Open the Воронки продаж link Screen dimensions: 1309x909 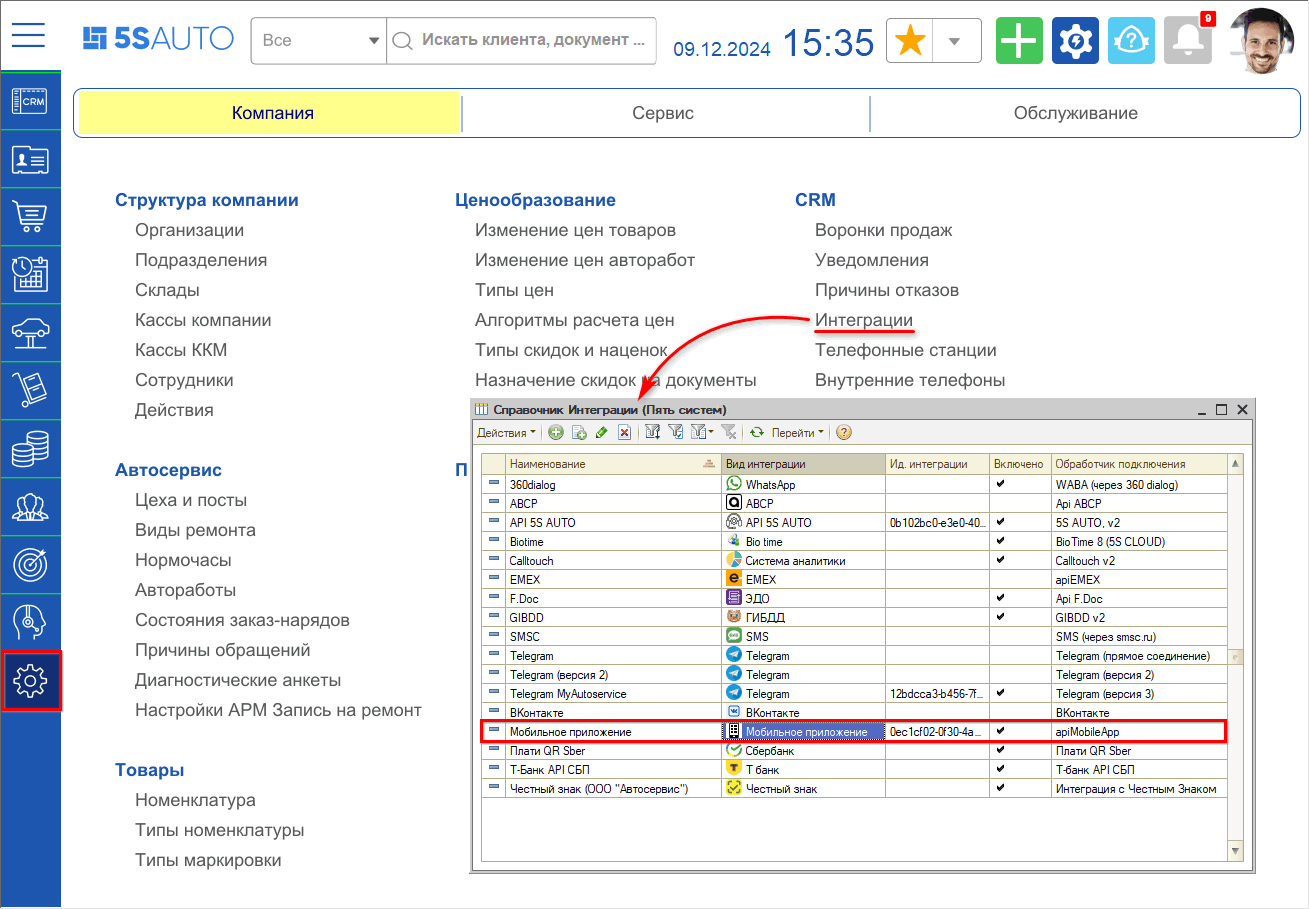(884, 230)
